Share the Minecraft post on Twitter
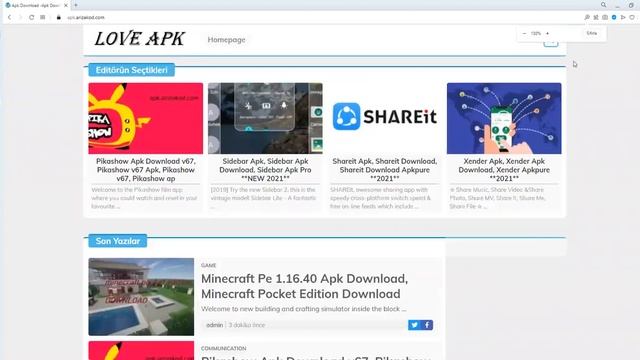Viewport: 640px width, 360px height. (414, 325)
